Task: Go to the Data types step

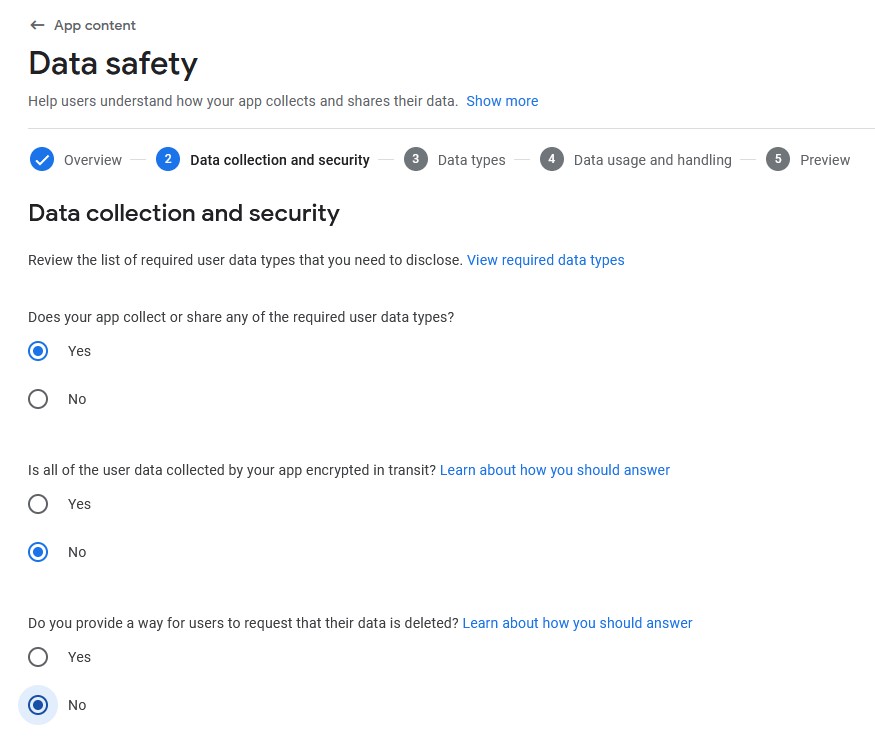Action: 471,160
